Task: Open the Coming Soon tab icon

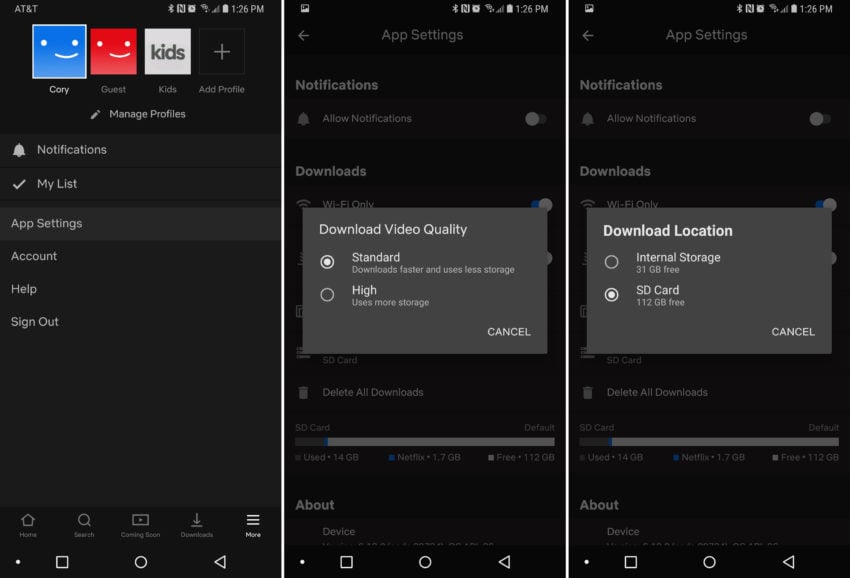Action: click(x=140, y=525)
